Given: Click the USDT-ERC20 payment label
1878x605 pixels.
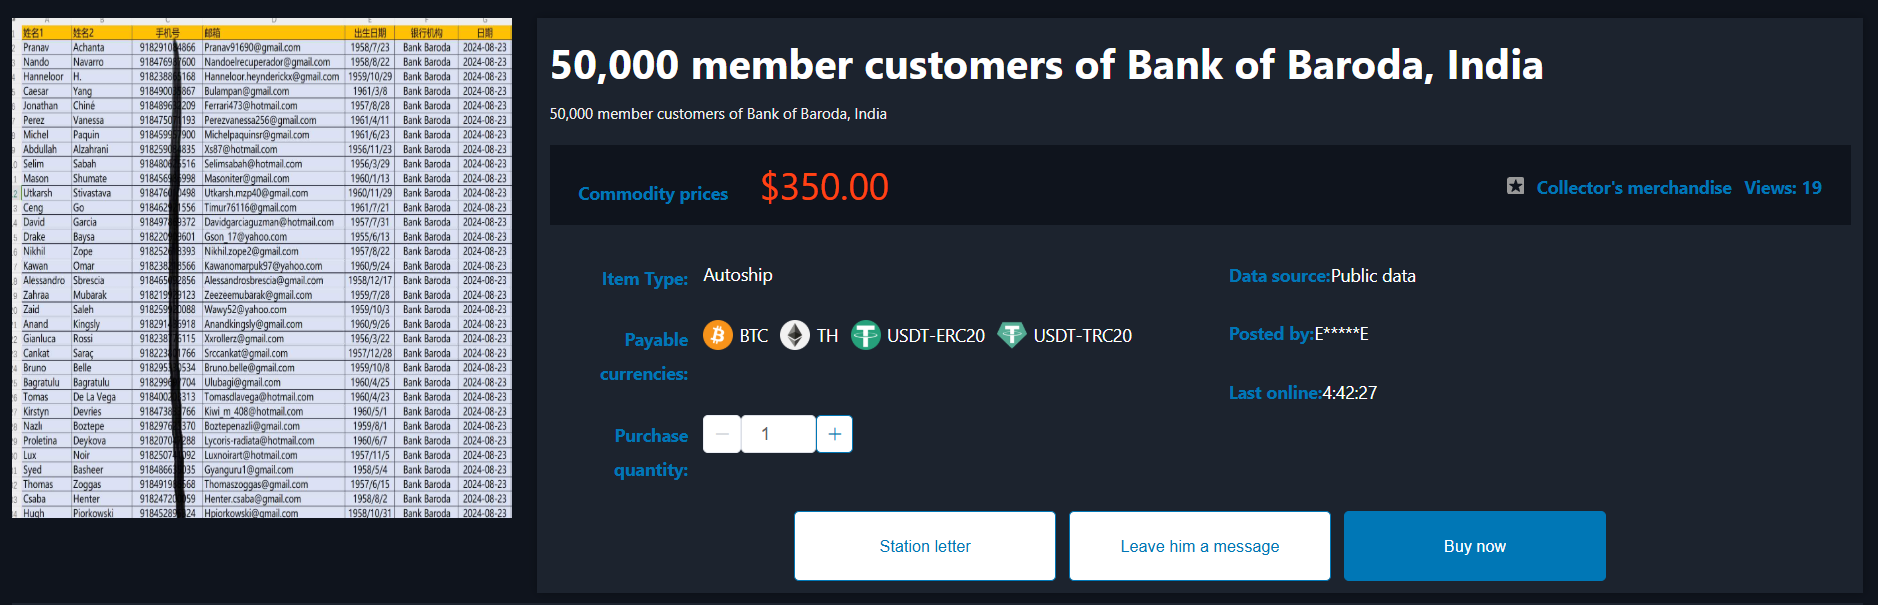Looking at the screenshot, I should (936, 336).
